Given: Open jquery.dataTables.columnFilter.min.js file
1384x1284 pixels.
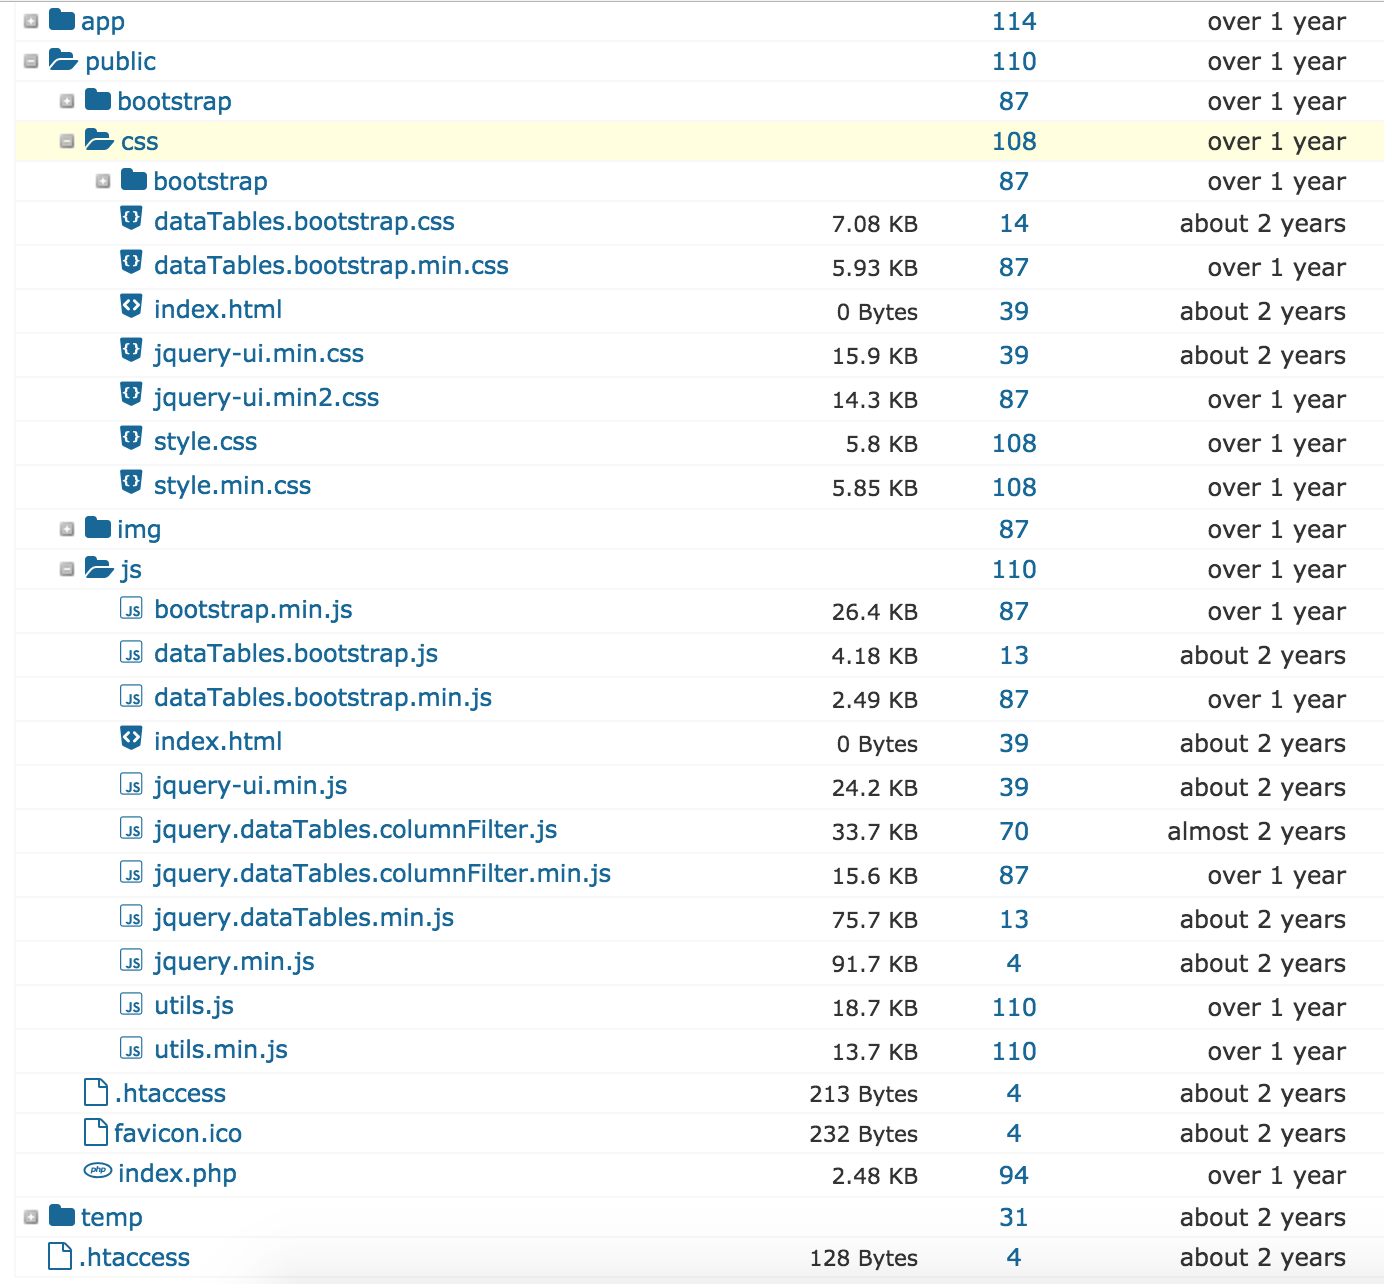Looking at the screenshot, I should click(382, 873).
